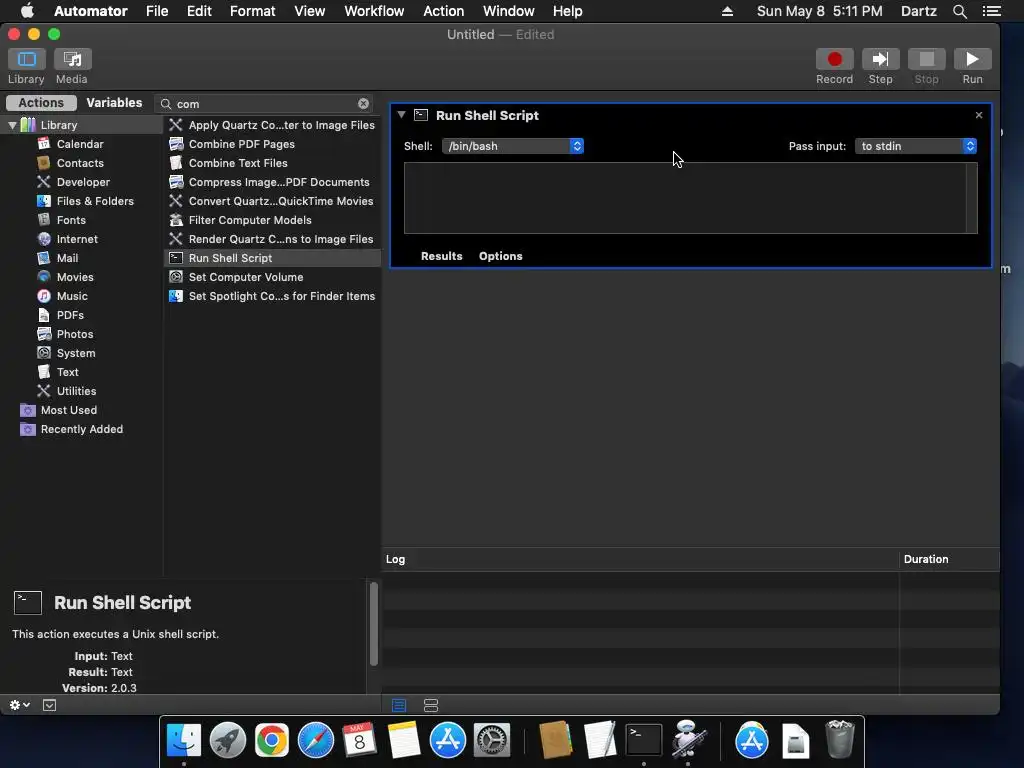Viewport: 1024px width, 768px height.
Task: Select Calendar in the library list
Action: pyautogui.click(x=80, y=144)
